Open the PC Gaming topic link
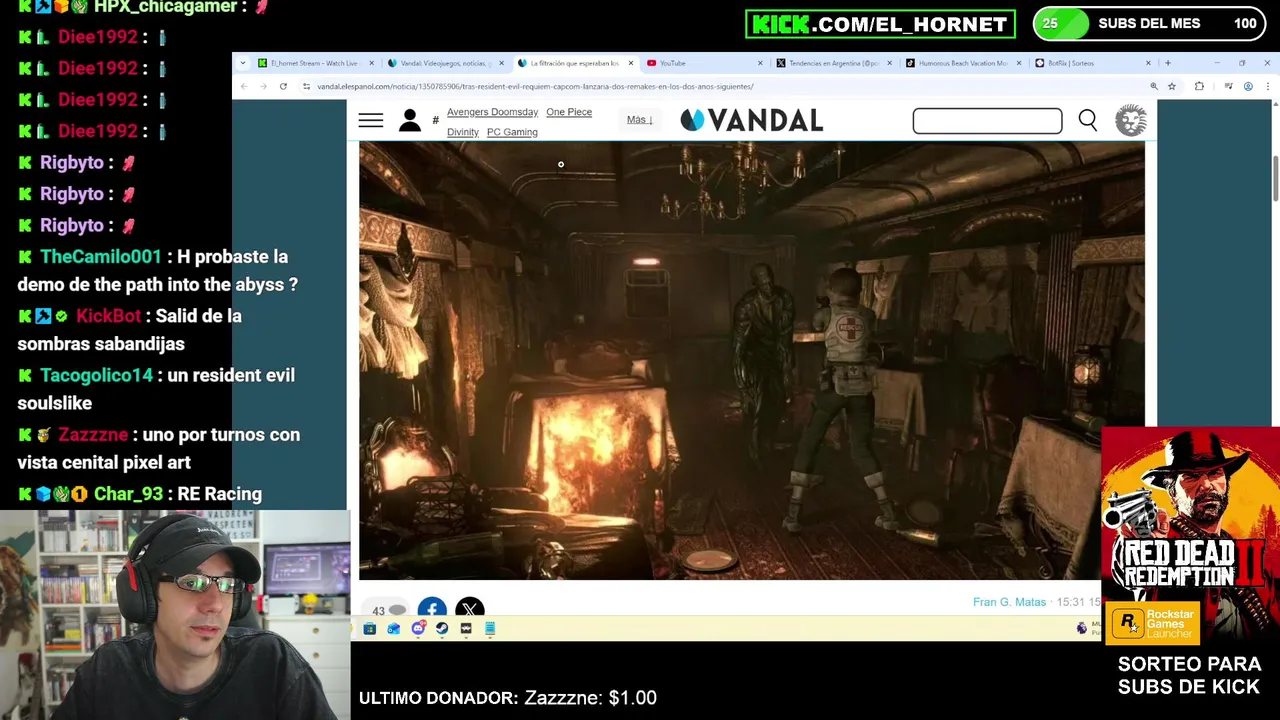 tap(512, 132)
